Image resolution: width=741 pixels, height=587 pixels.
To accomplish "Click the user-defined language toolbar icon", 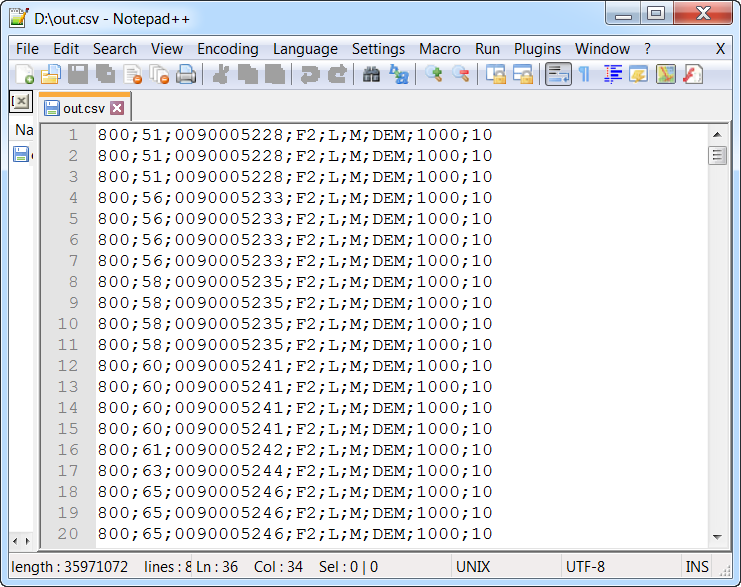I will pyautogui.click(x=638, y=75).
